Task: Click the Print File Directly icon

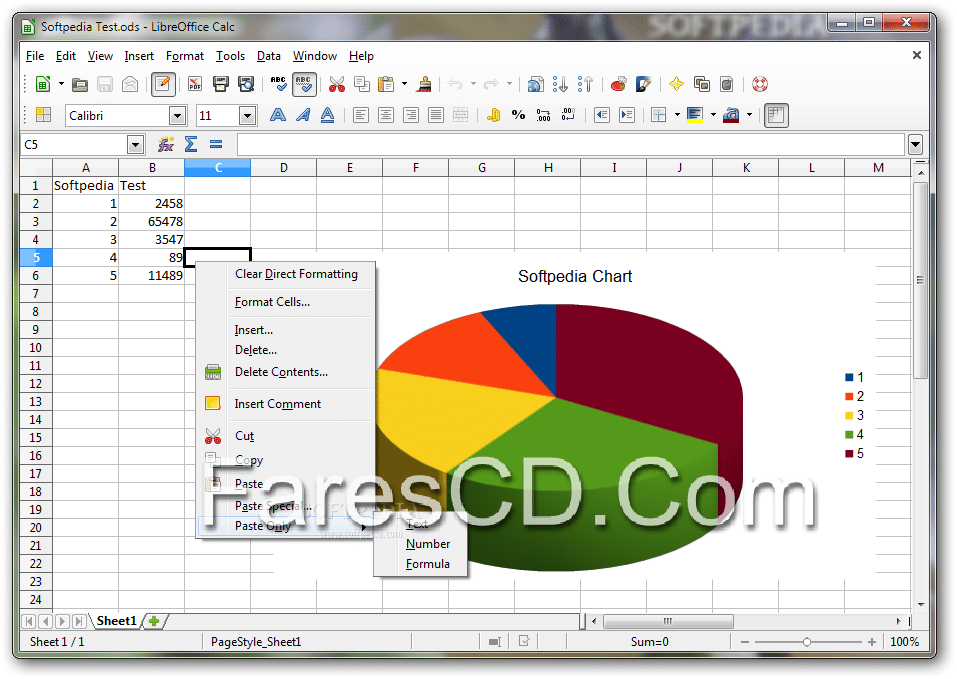Action: click(x=220, y=84)
